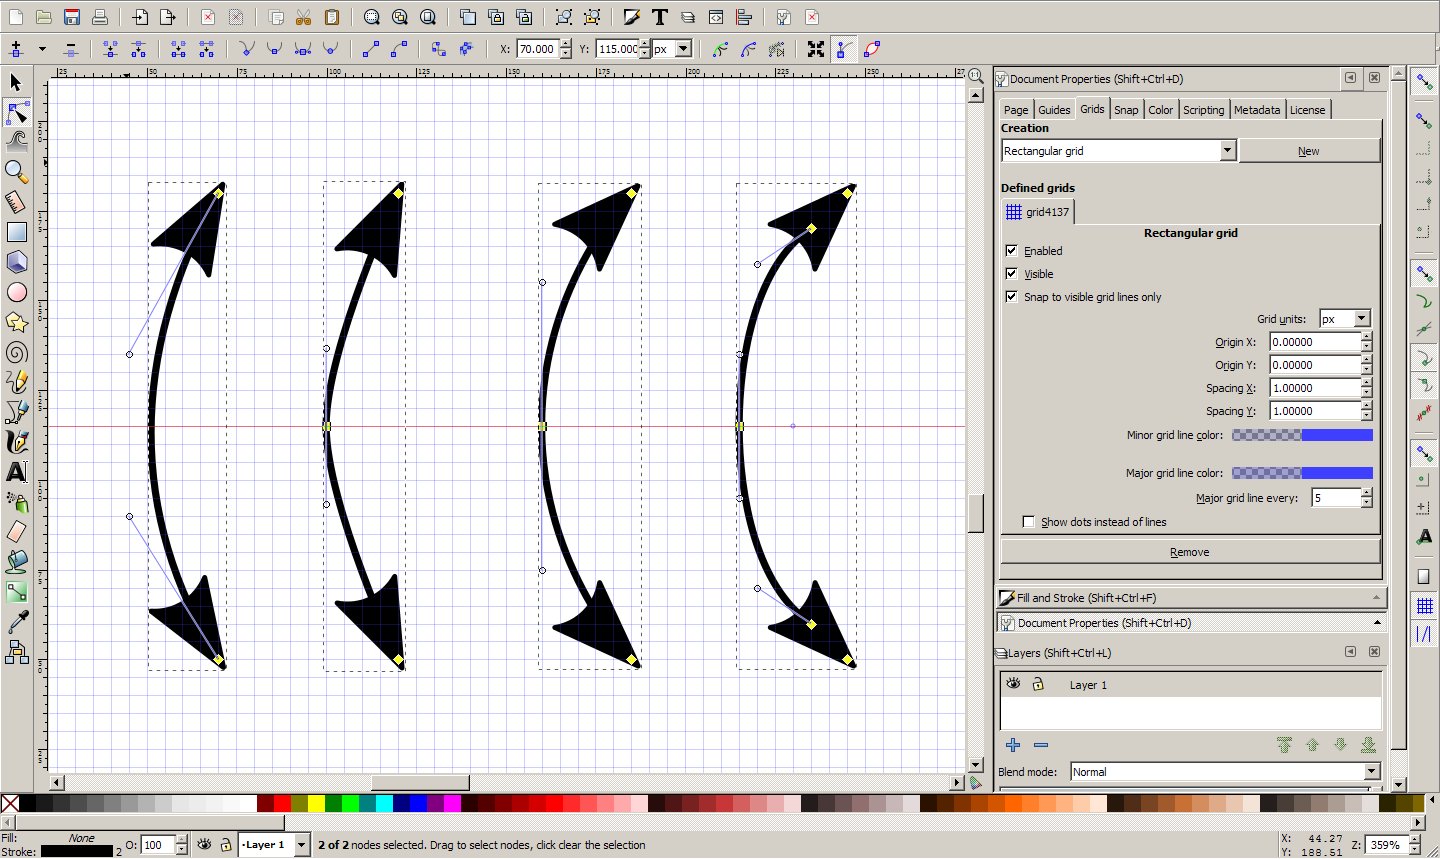Select the Color Picker dropper tool
This screenshot has height=859, width=1440.
16,622
